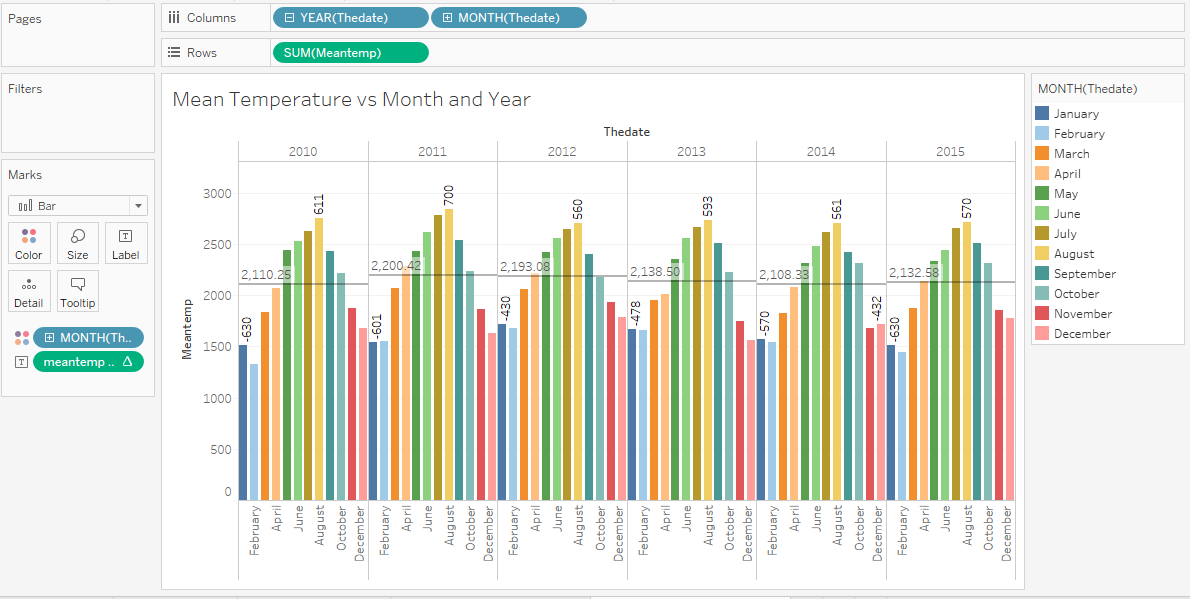Click the chart title Mean Temperature vs Month and Year
The width and height of the screenshot is (1192, 599).
pos(351,99)
